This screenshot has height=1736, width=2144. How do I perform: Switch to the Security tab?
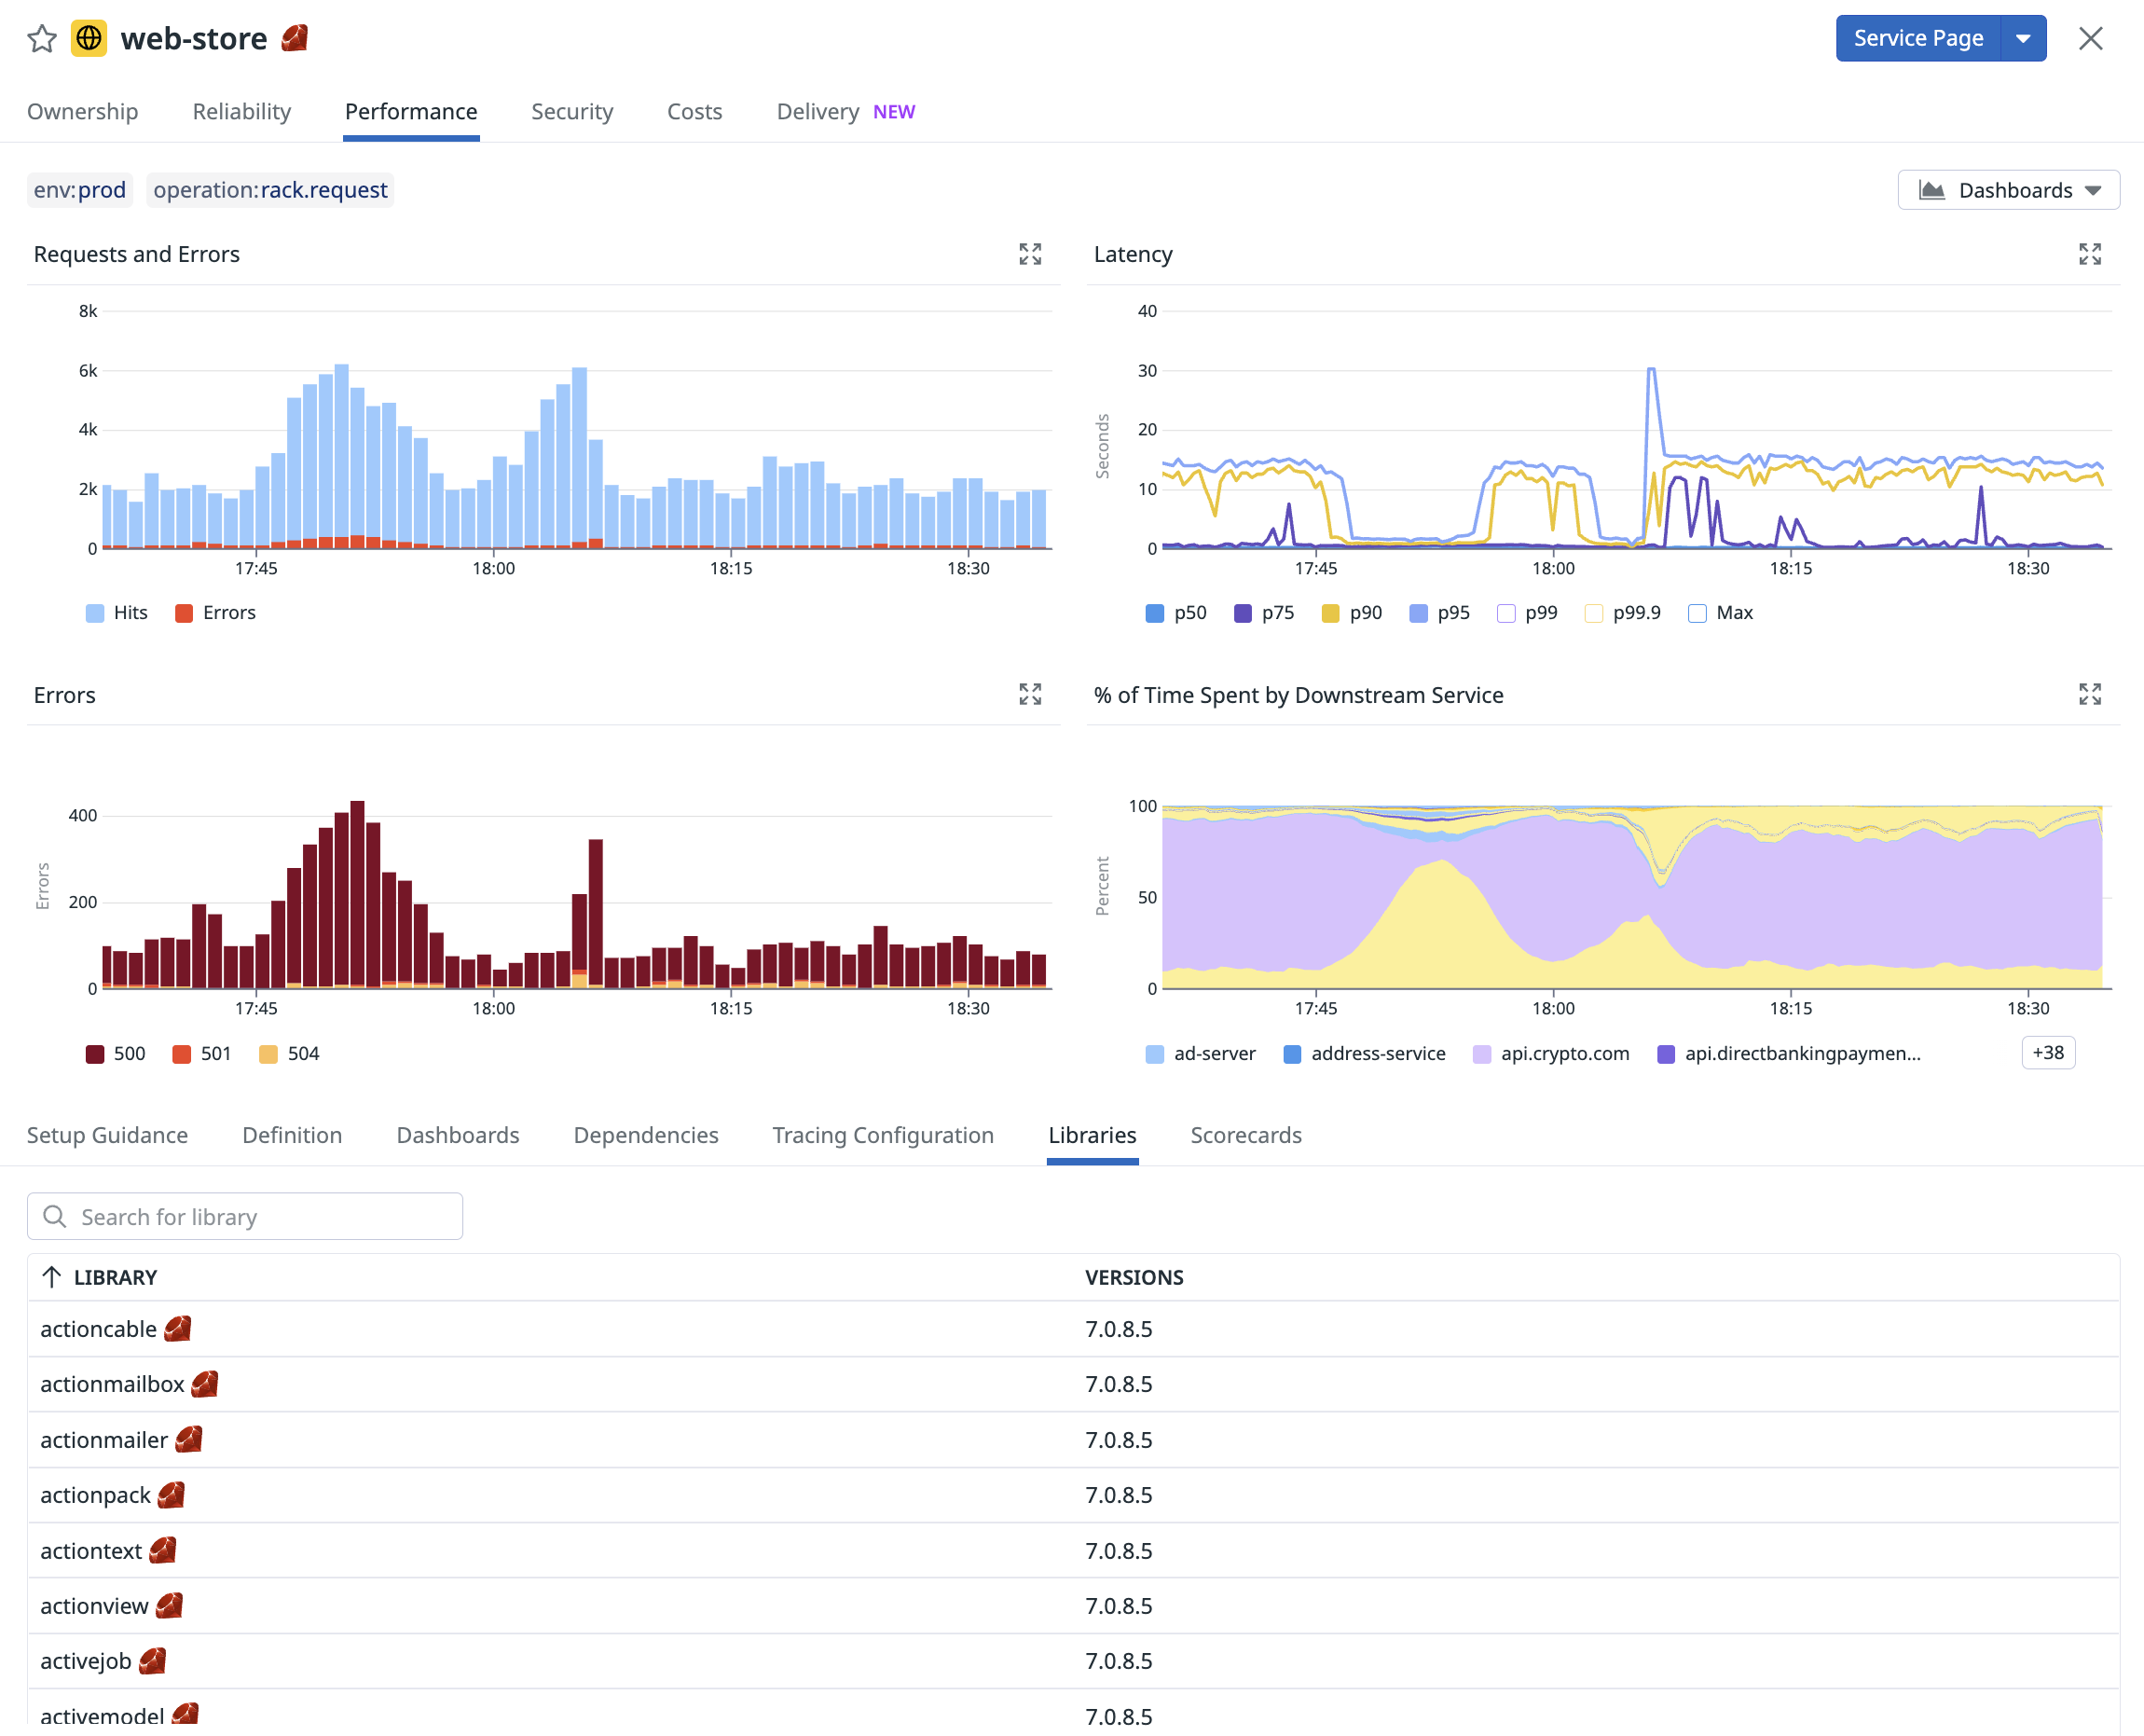tap(572, 111)
